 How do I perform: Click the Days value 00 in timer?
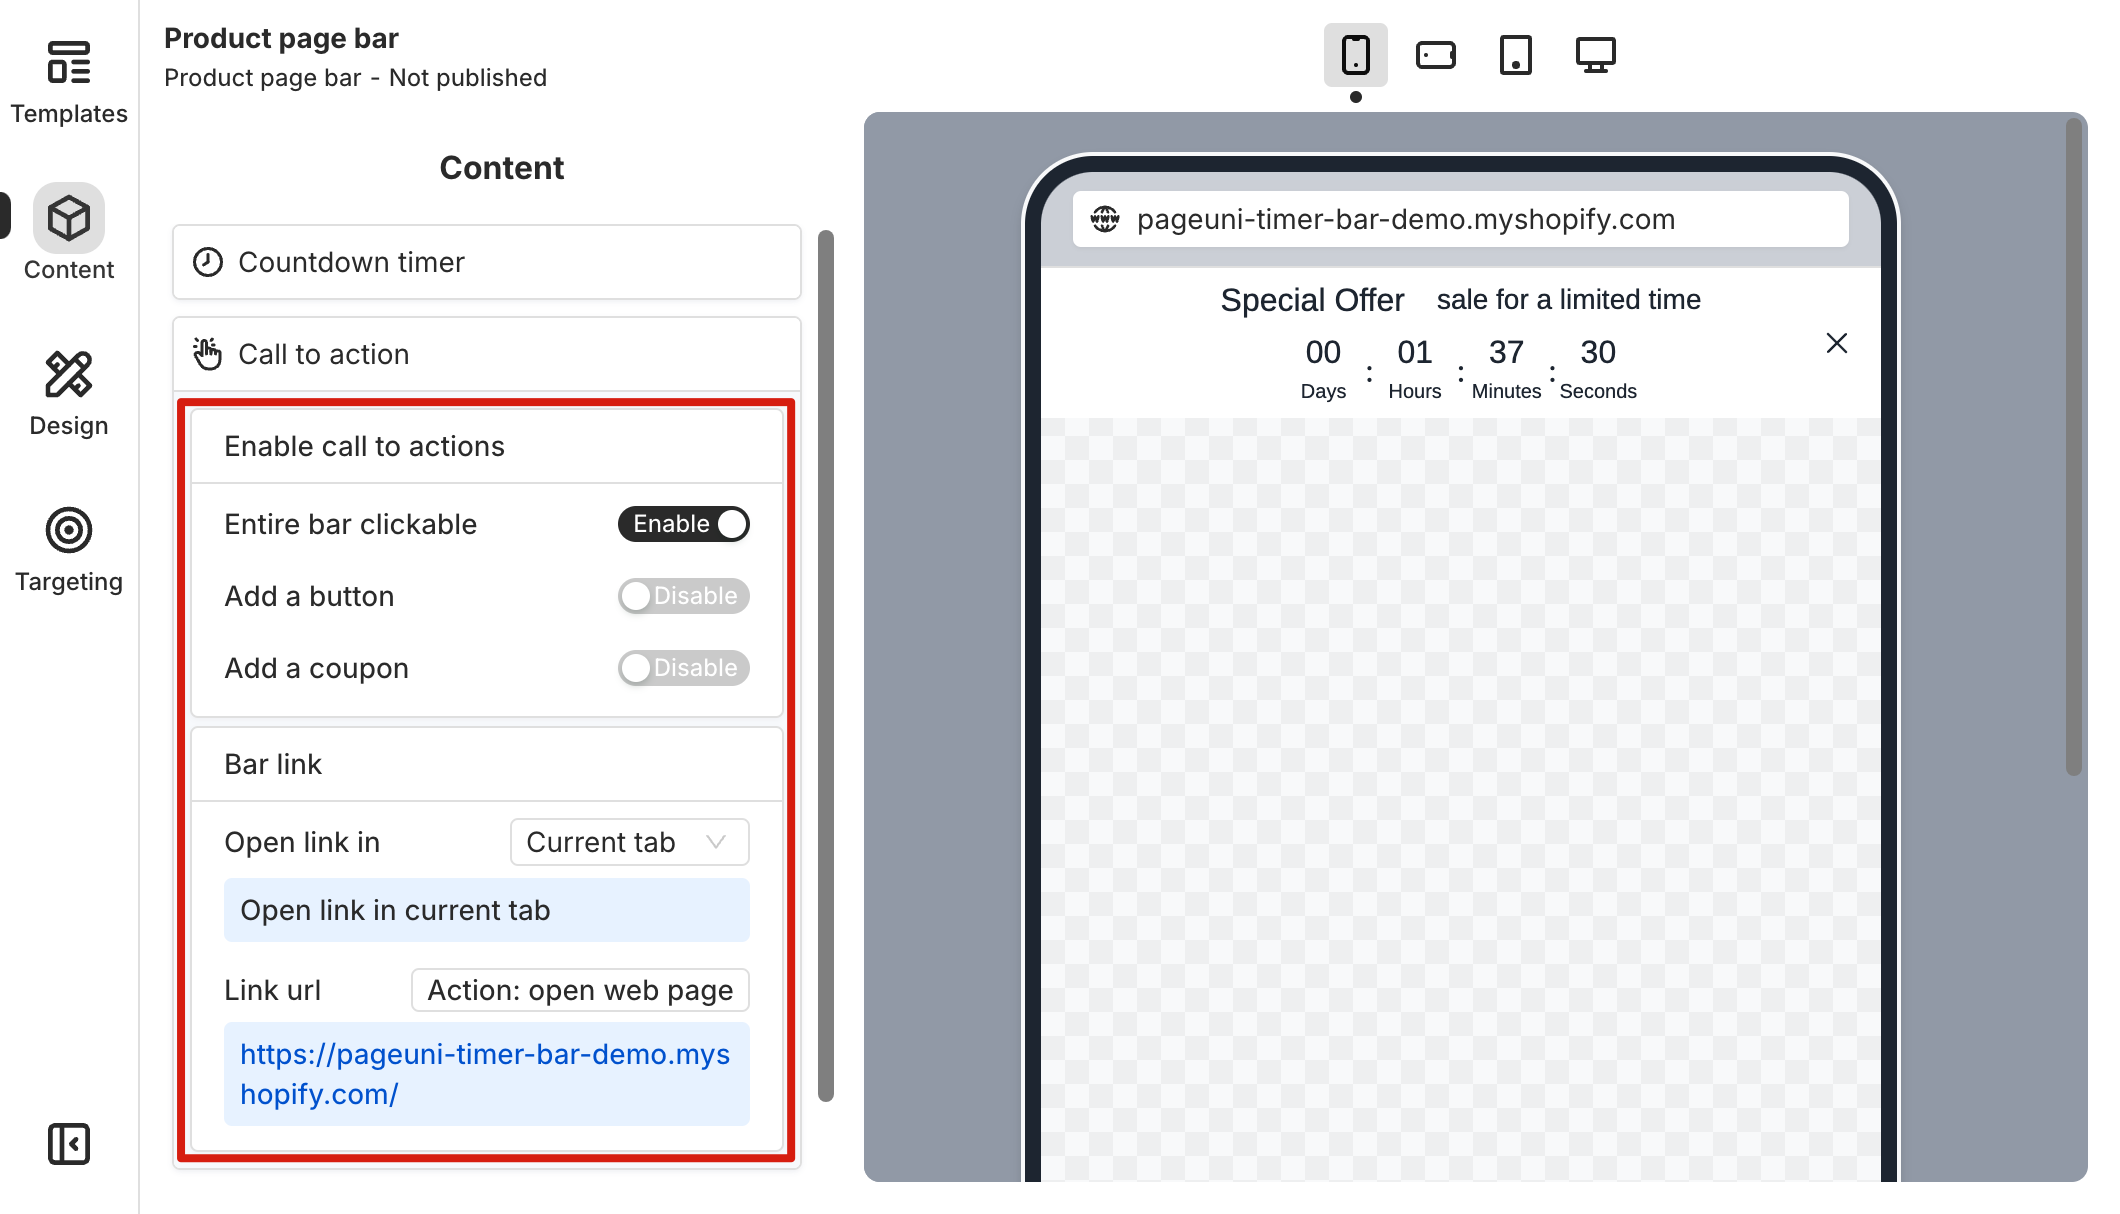tap(1323, 352)
